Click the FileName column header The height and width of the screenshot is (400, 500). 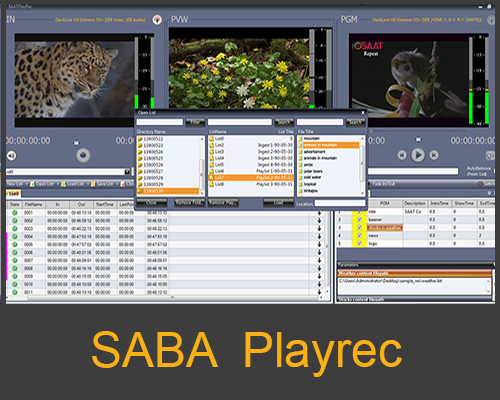tap(33, 204)
